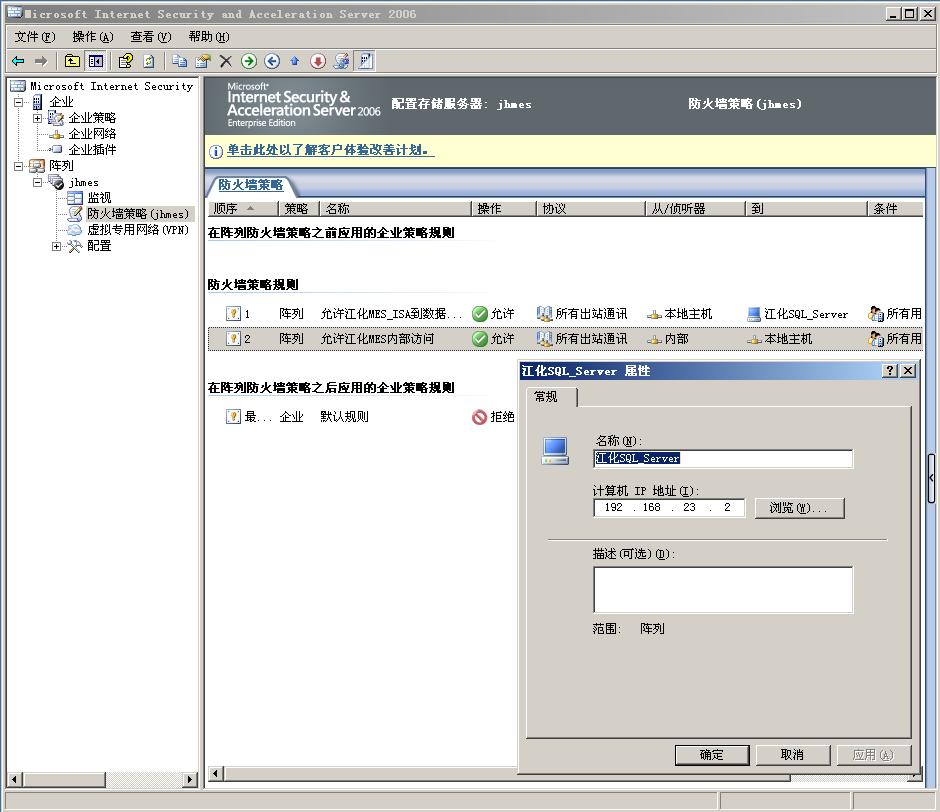The height and width of the screenshot is (812, 940).
Task: Sort by the 顺序 column header
Action: 243,209
